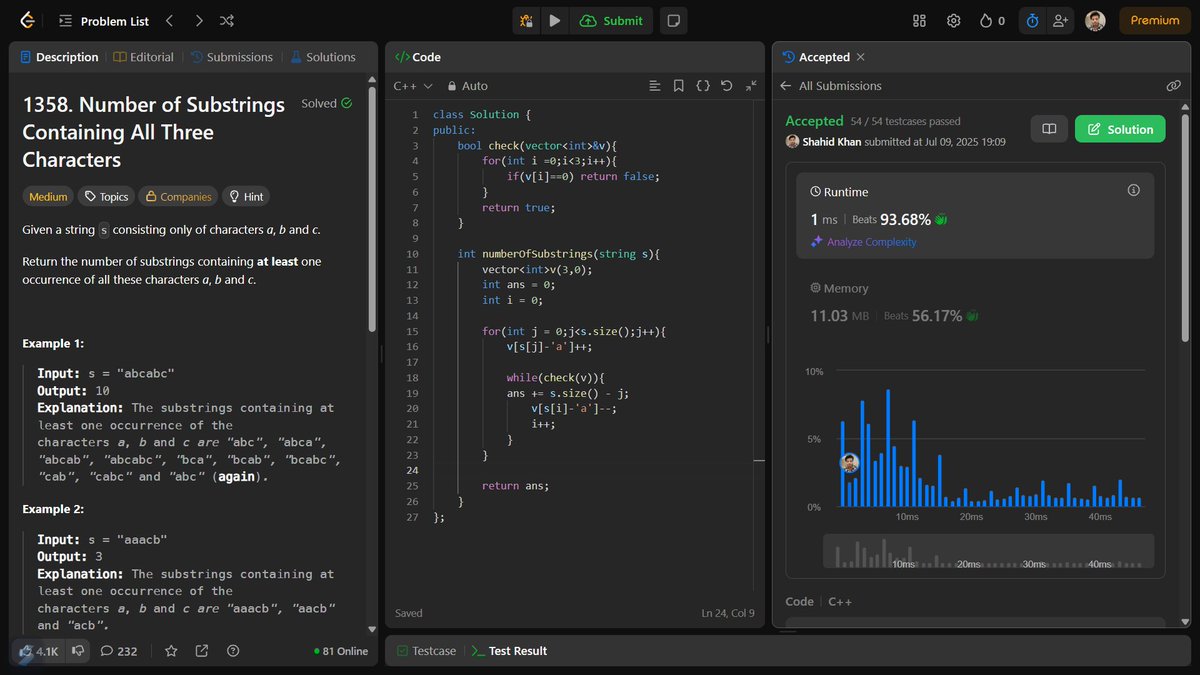Click the Solved status indicator
The image size is (1200, 675).
click(326, 103)
